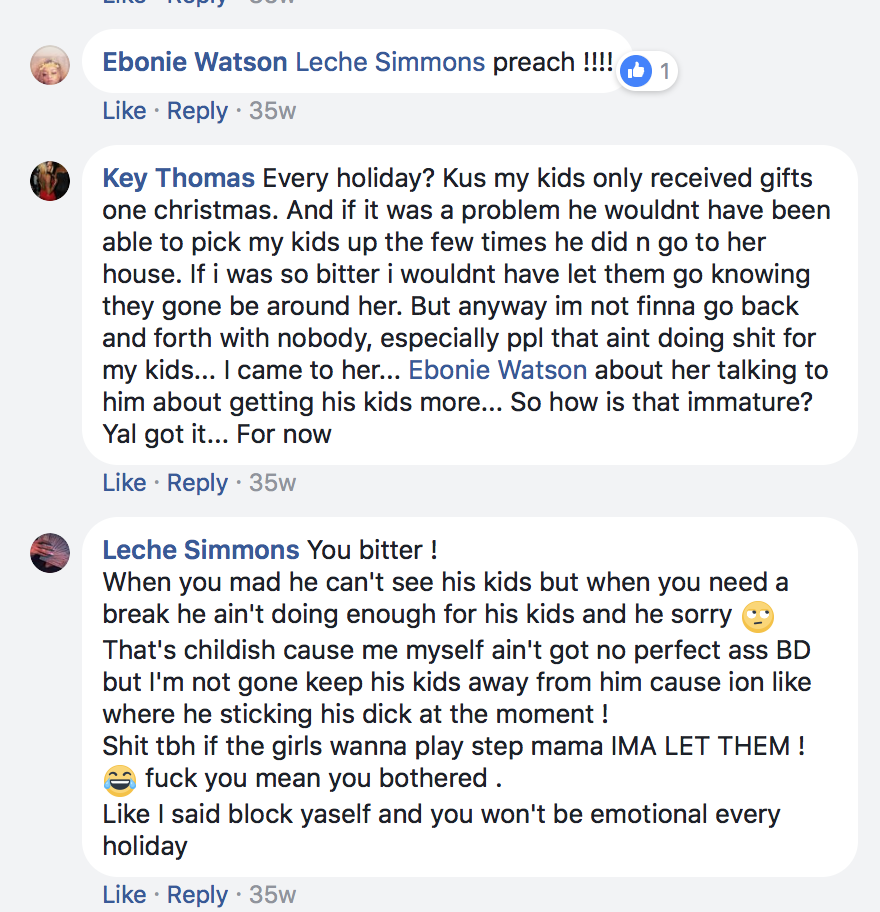Reply to Key Thomas's comment
The height and width of the screenshot is (912, 880).
197,482
